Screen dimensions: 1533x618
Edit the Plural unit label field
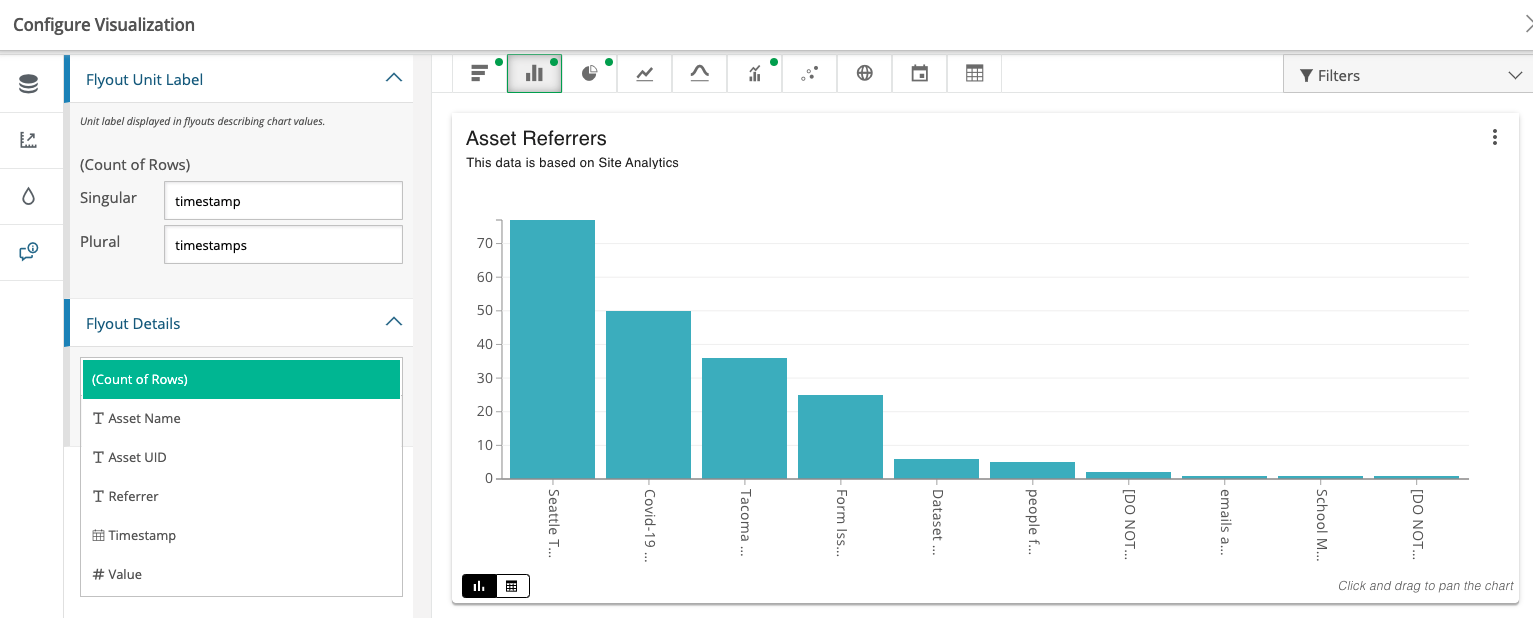pyautogui.click(x=283, y=245)
